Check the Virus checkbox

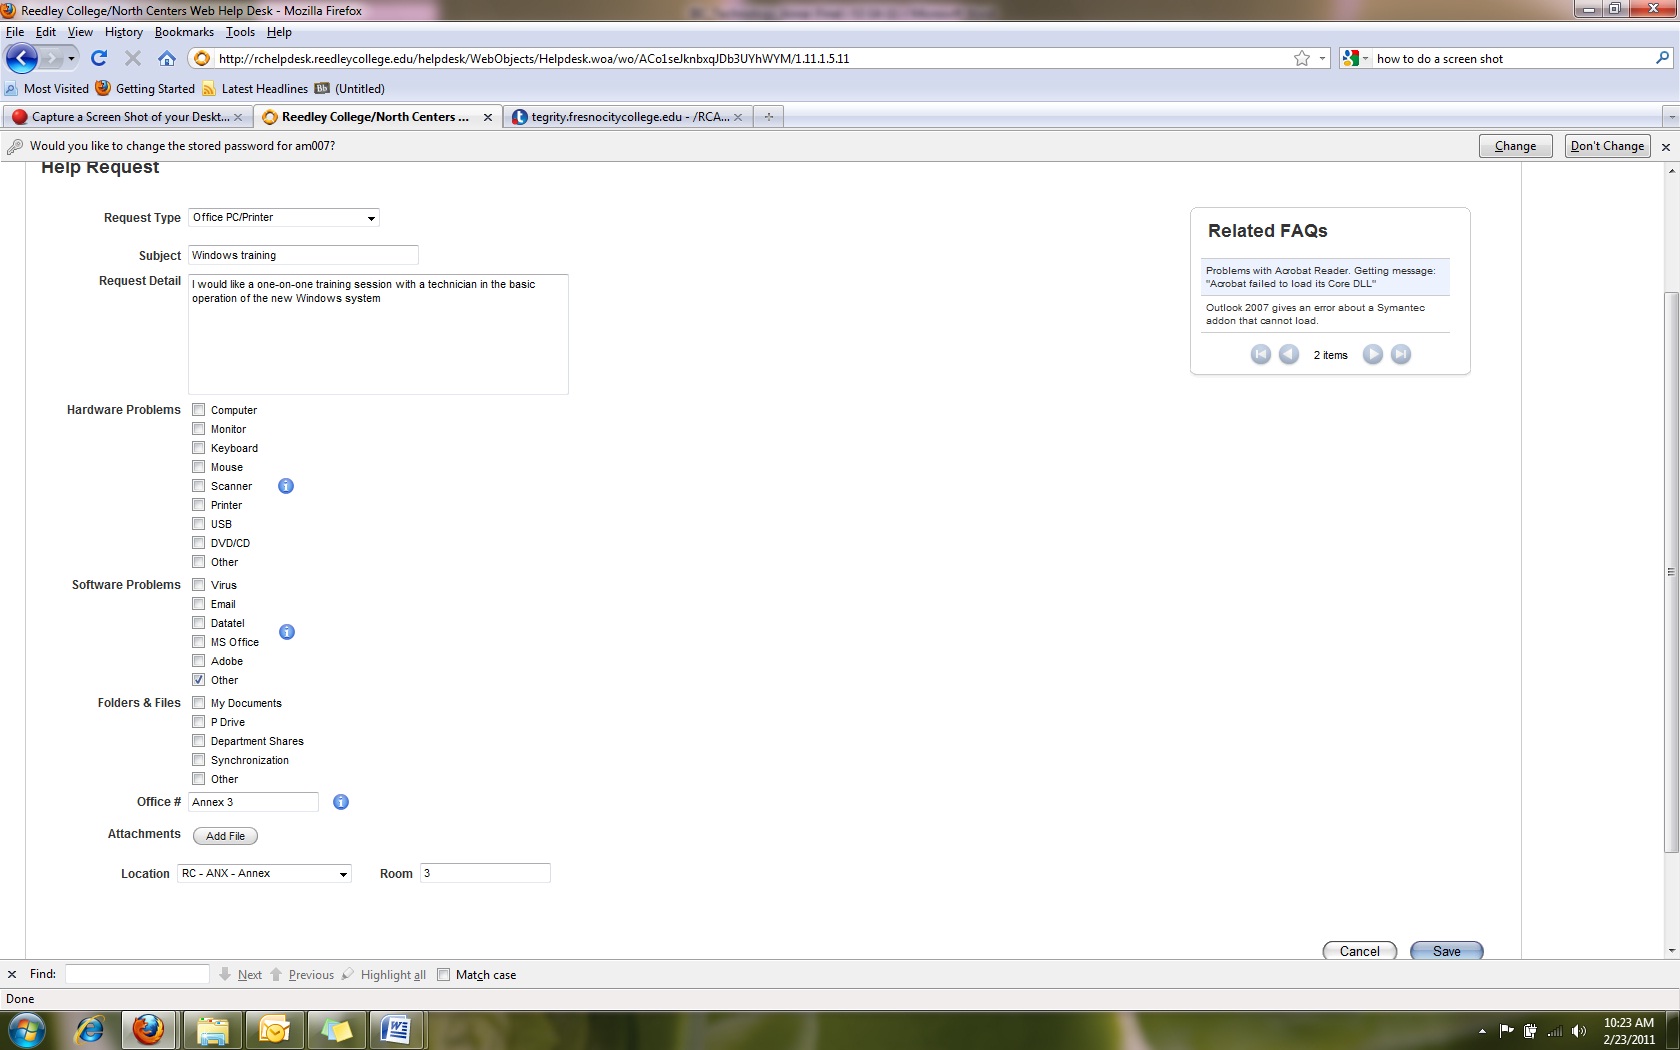pos(199,585)
